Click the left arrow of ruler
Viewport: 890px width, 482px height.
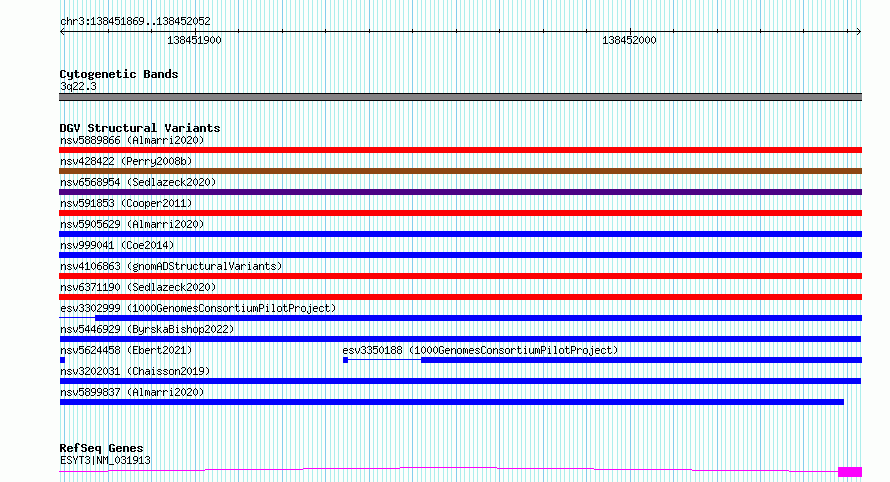coord(62,32)
